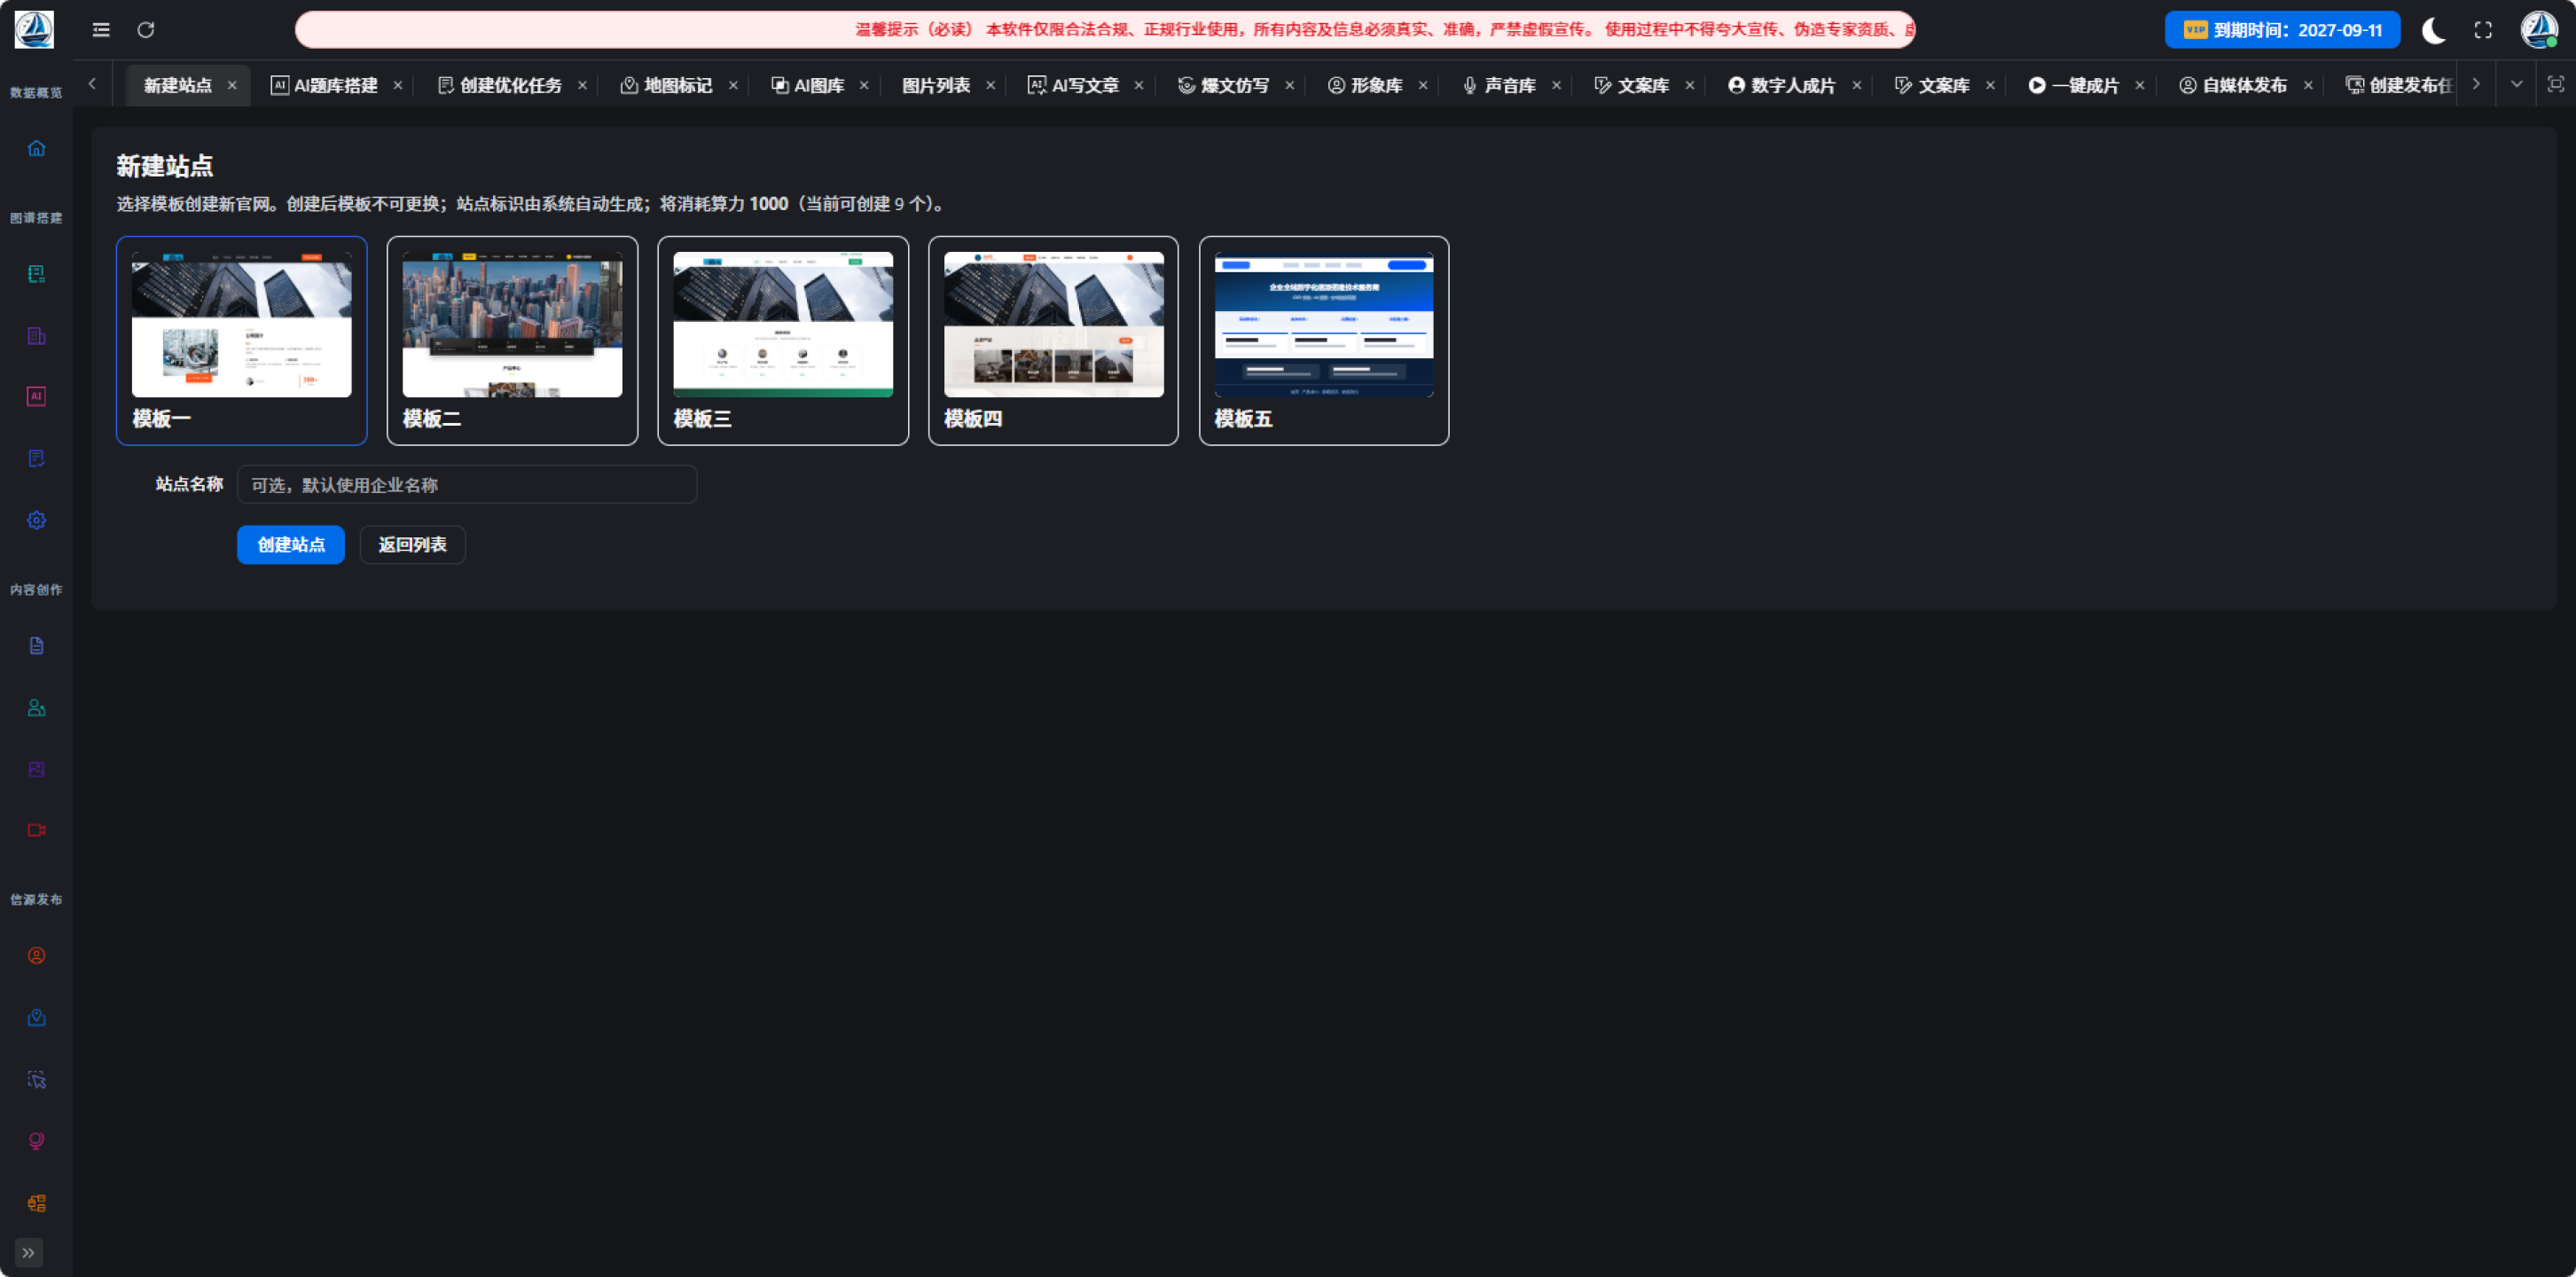
Task: Click the VIP 到期时间 badge
Action: point(2282,30)
